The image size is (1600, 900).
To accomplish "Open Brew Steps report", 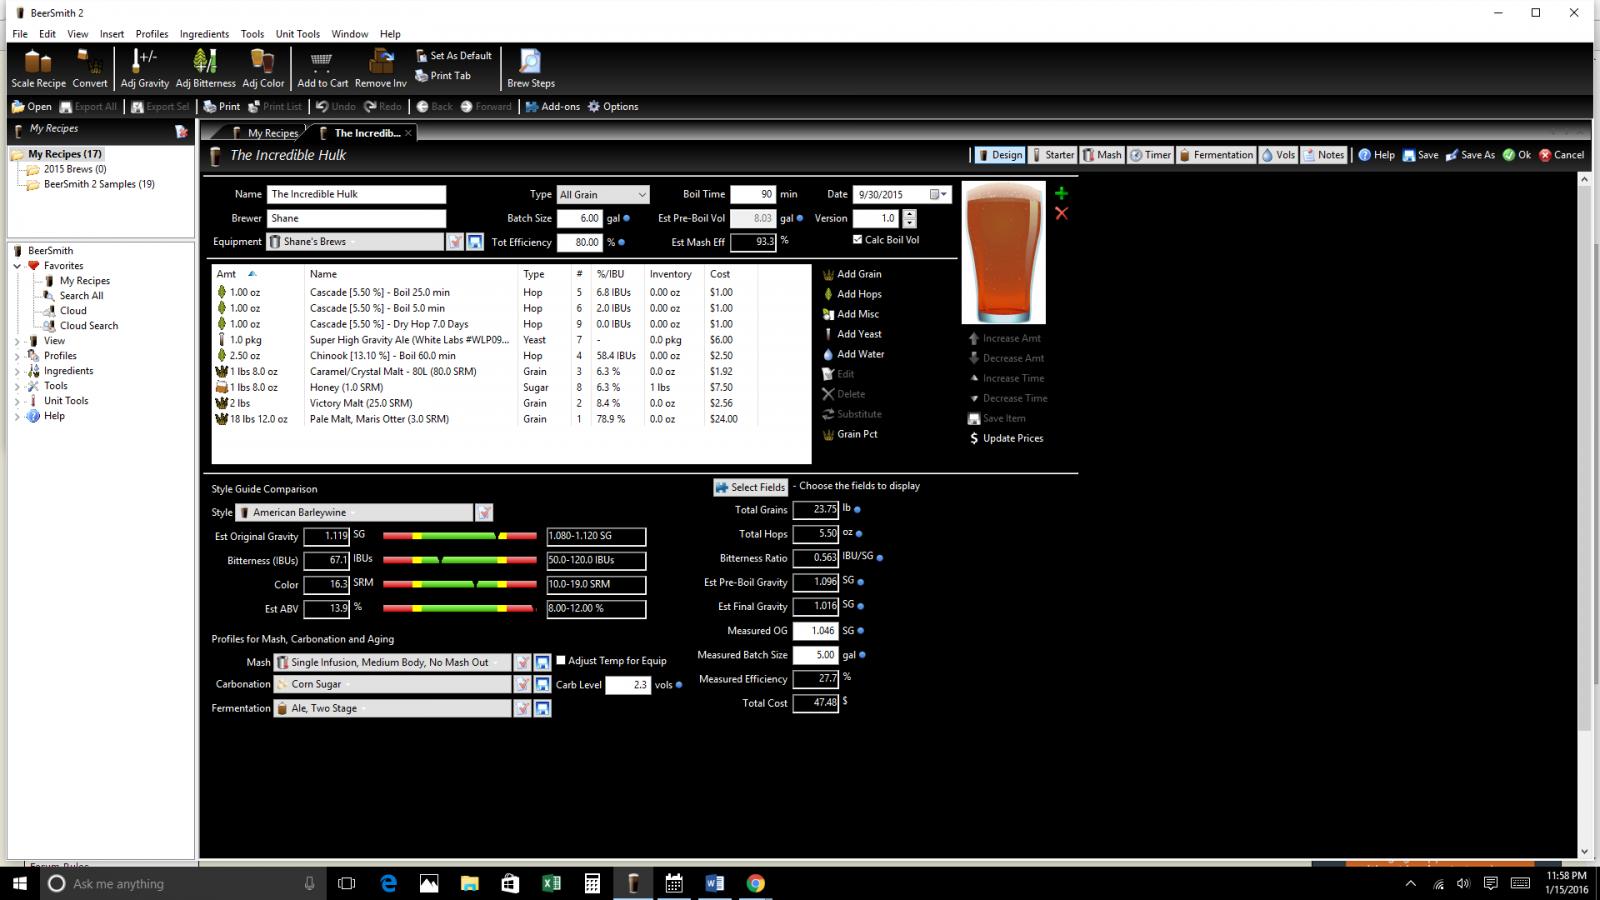I will coord(530,69).
